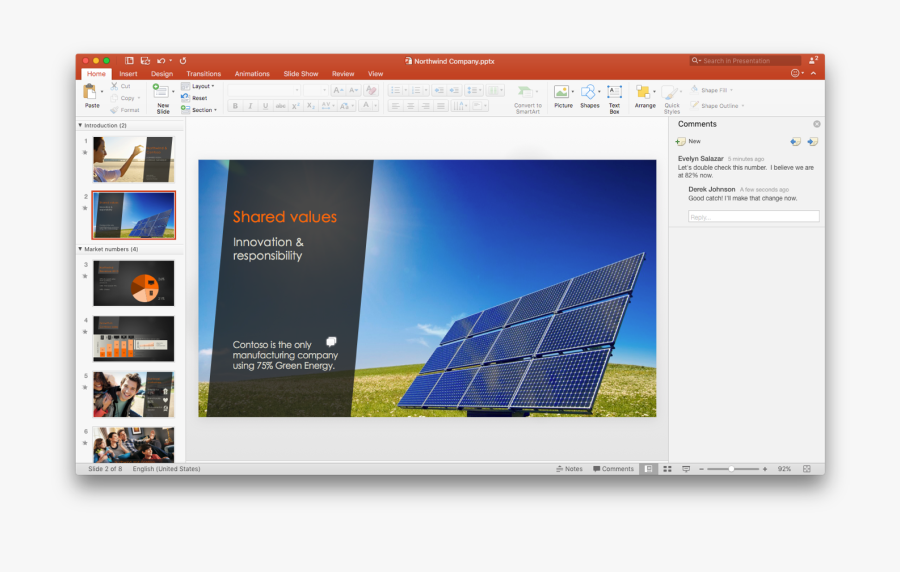Switch to Slide Sorter view
The width and height of the screenshot is (900, 572).
pyautogui.click(x=667, y=469)
